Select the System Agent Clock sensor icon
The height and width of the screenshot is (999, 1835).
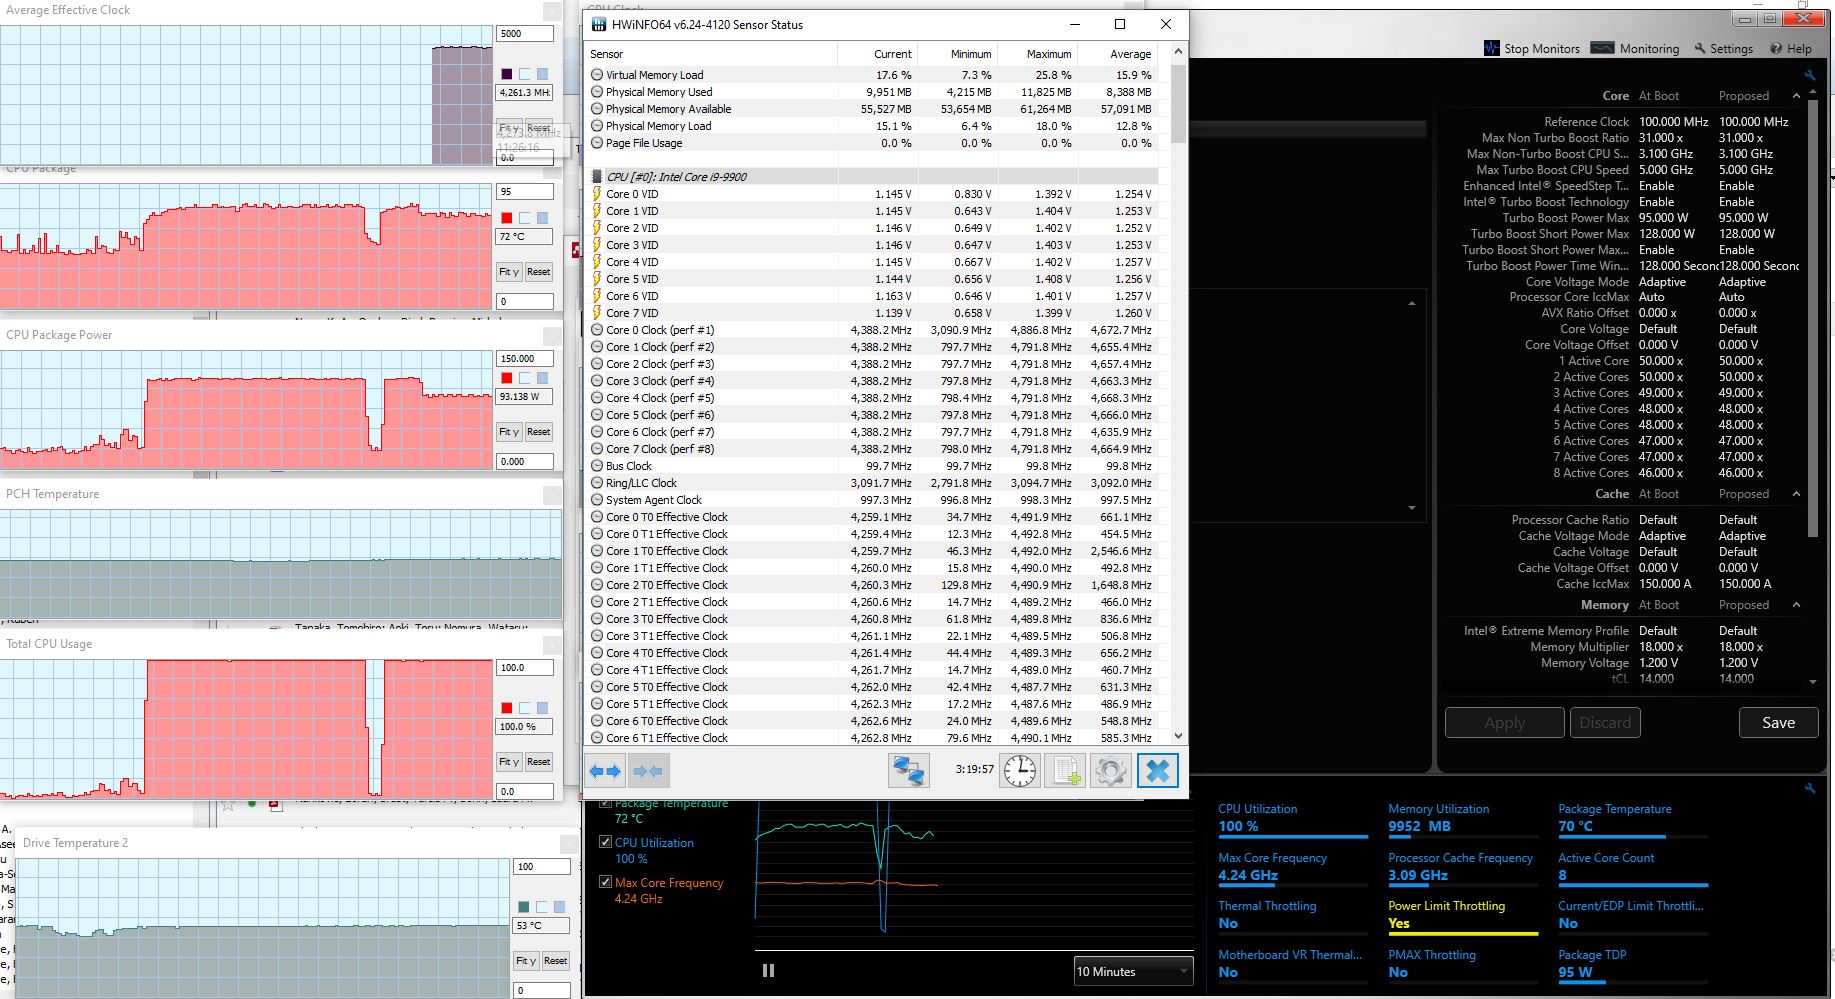coord(597,500)
